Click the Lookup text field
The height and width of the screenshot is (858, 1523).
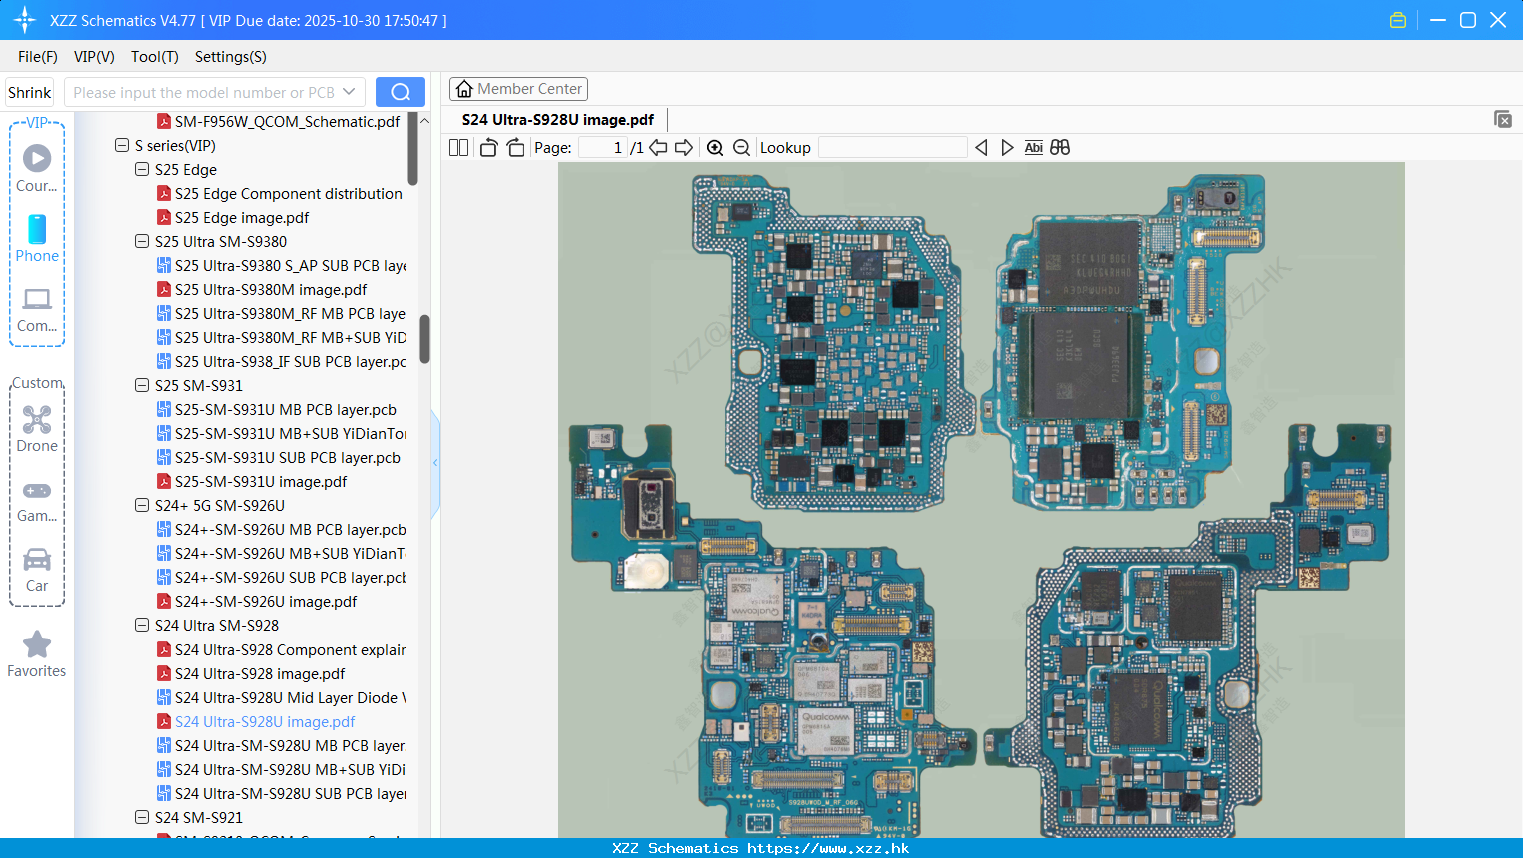pos(893,147)
